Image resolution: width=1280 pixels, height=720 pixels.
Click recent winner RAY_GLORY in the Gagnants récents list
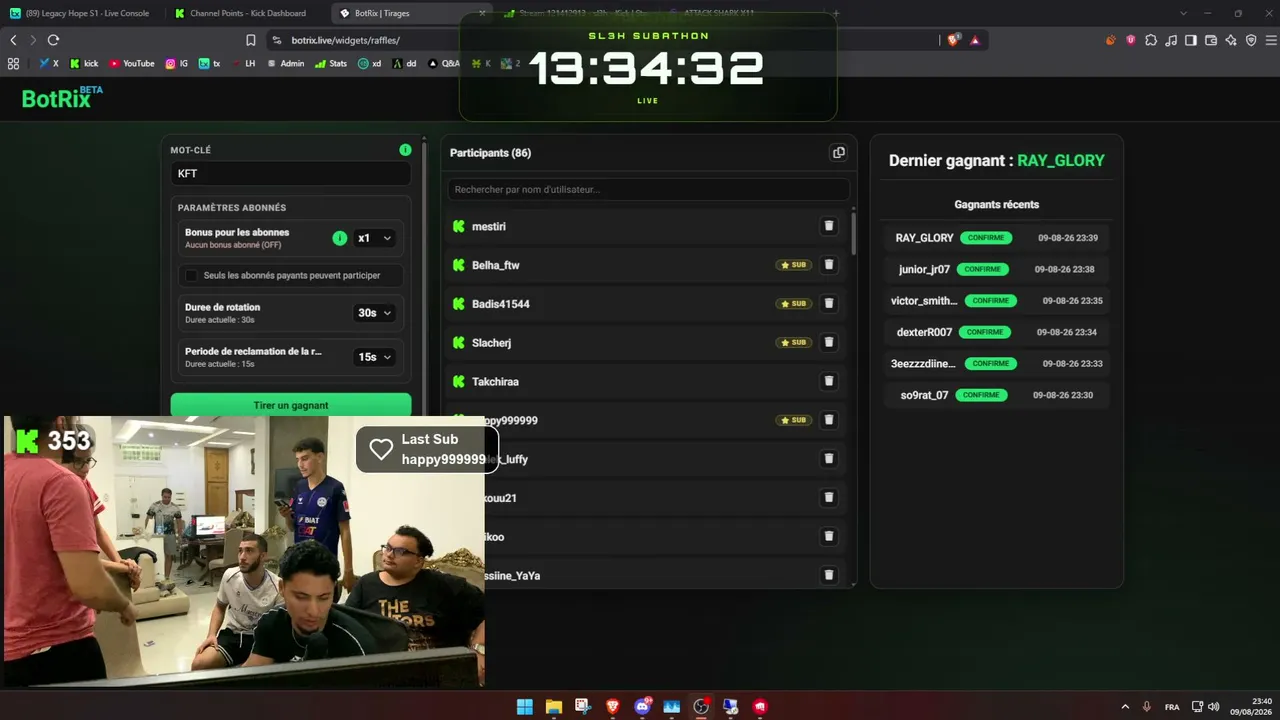pos(924,238)
